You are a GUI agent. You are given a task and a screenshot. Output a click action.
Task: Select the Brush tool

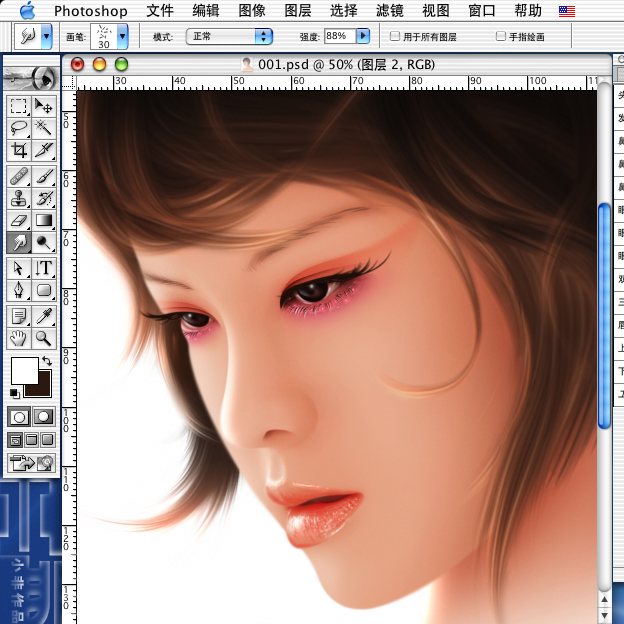[43, 176]
